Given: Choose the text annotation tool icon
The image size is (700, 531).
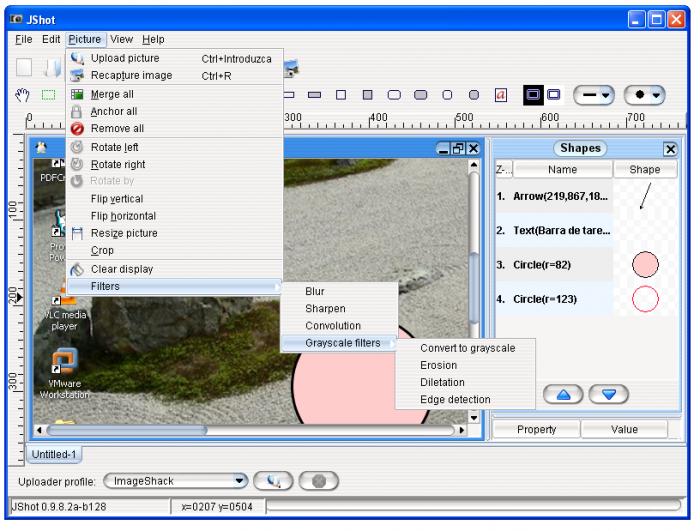Looking at the screenshot, I should tap(500, 95).
